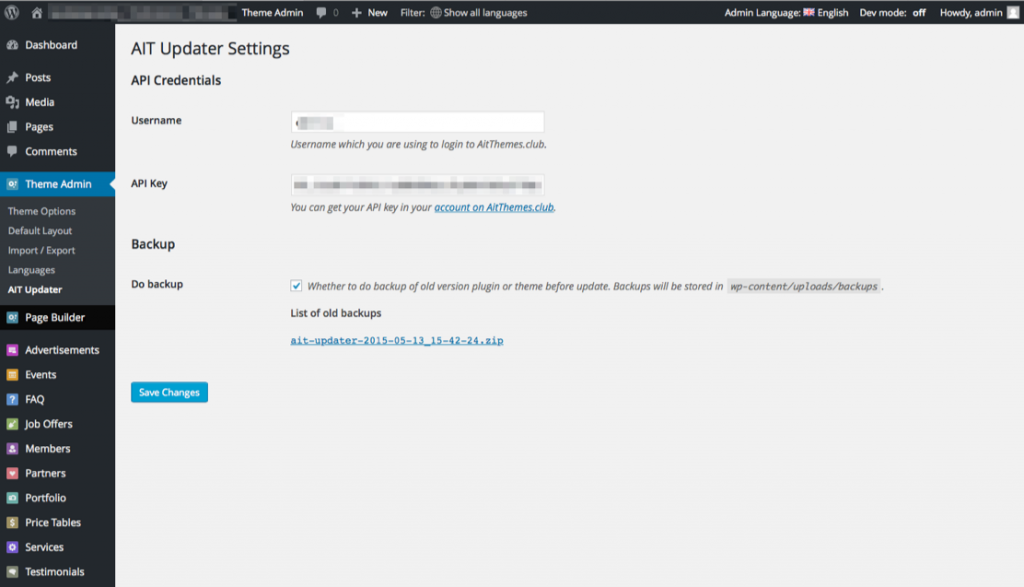
Task: Click the English flag icon
Action: click(808, 12)
